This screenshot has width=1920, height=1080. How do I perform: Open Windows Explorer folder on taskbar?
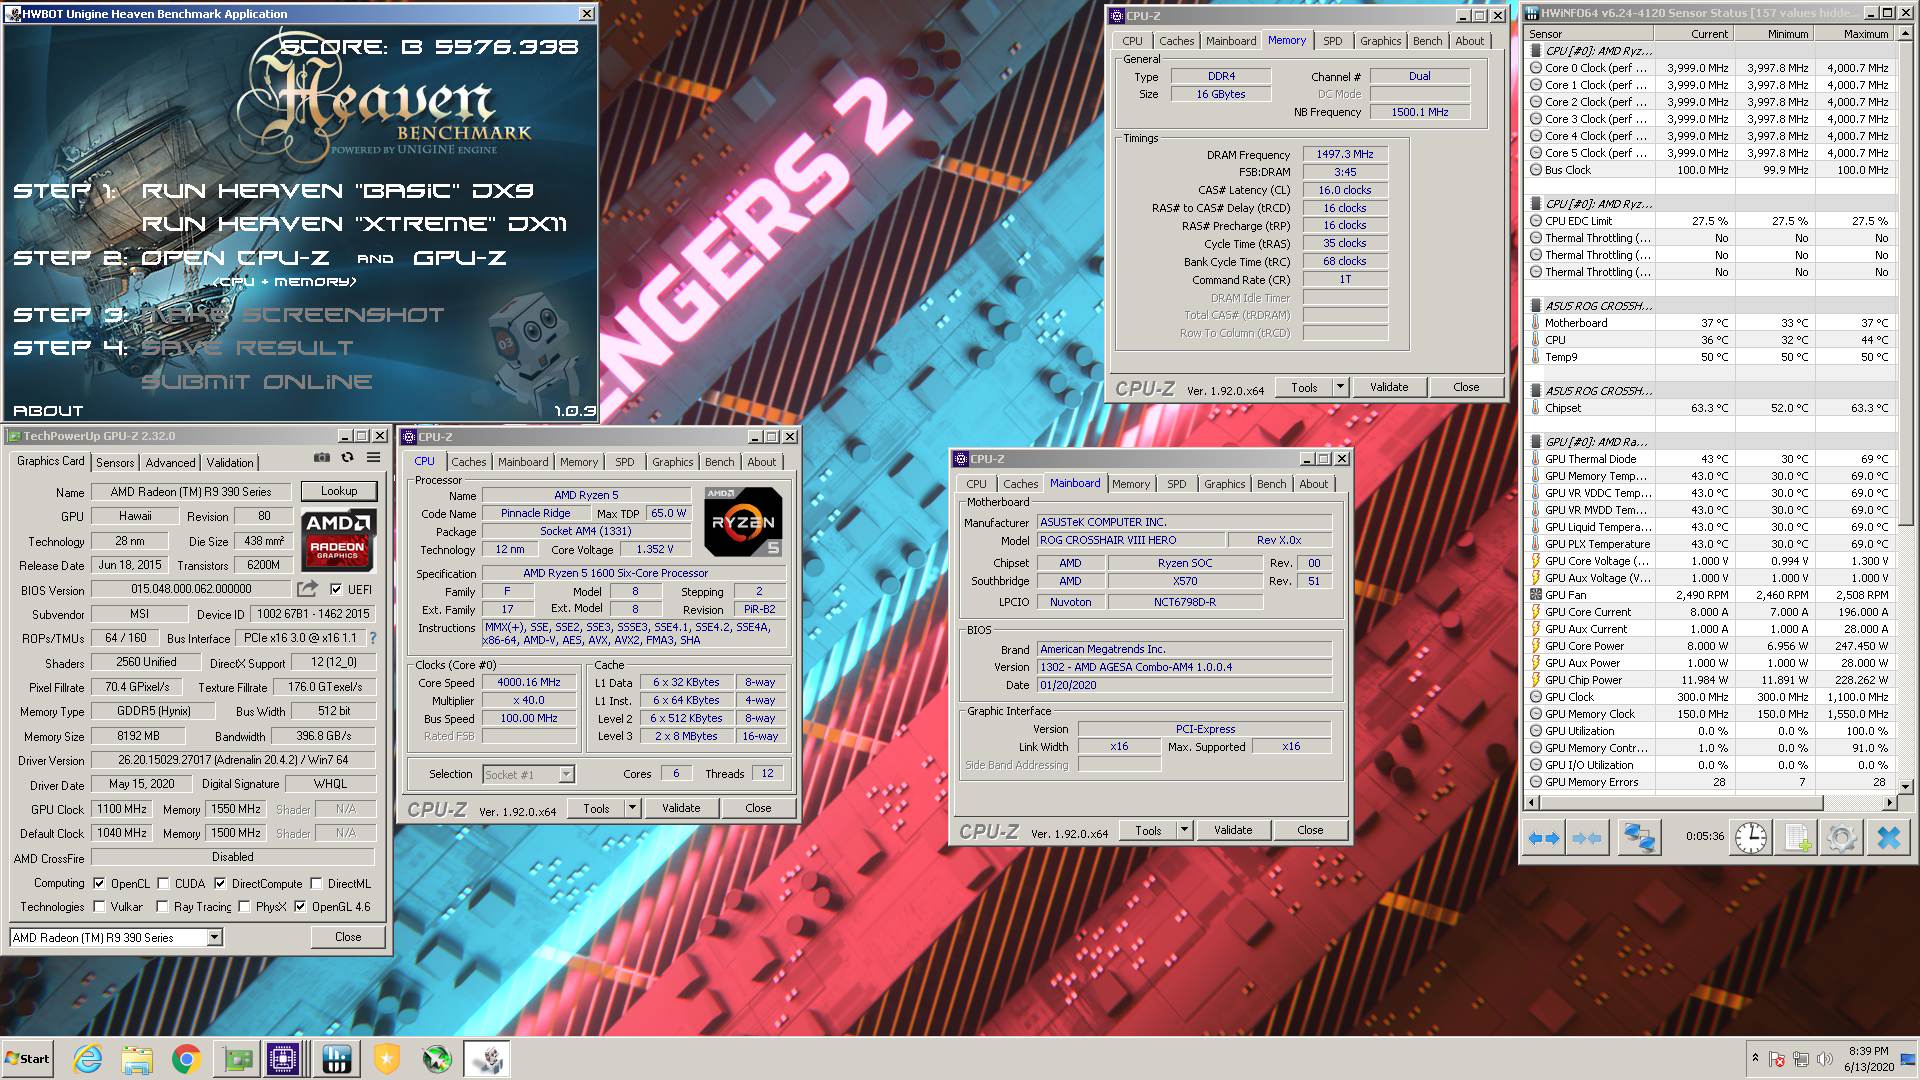tap(137, 1059)
